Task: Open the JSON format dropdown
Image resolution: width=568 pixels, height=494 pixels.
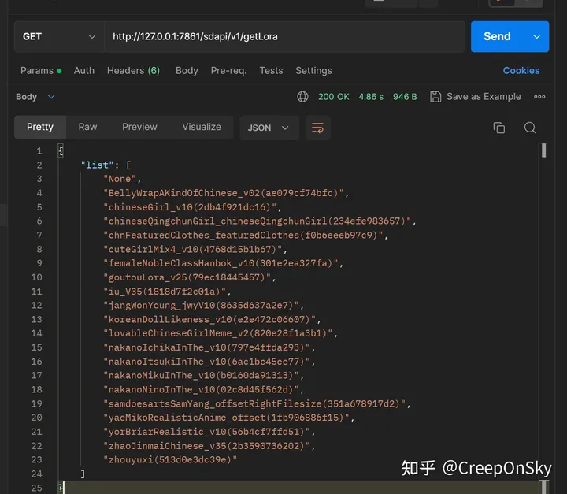Action: 268,128
